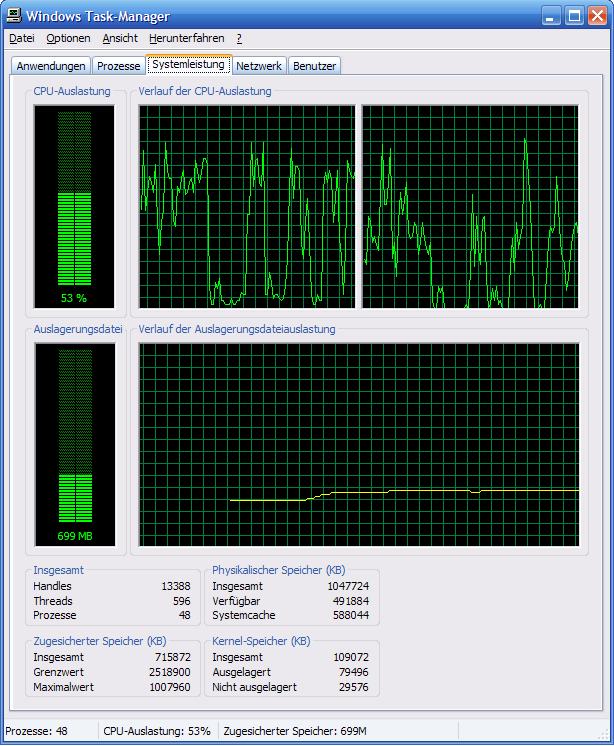This screenshot has width=614, height=746.
Task: Click the 'Verlauf der CPU-Auslastung' label
Action: pos(205,91)
